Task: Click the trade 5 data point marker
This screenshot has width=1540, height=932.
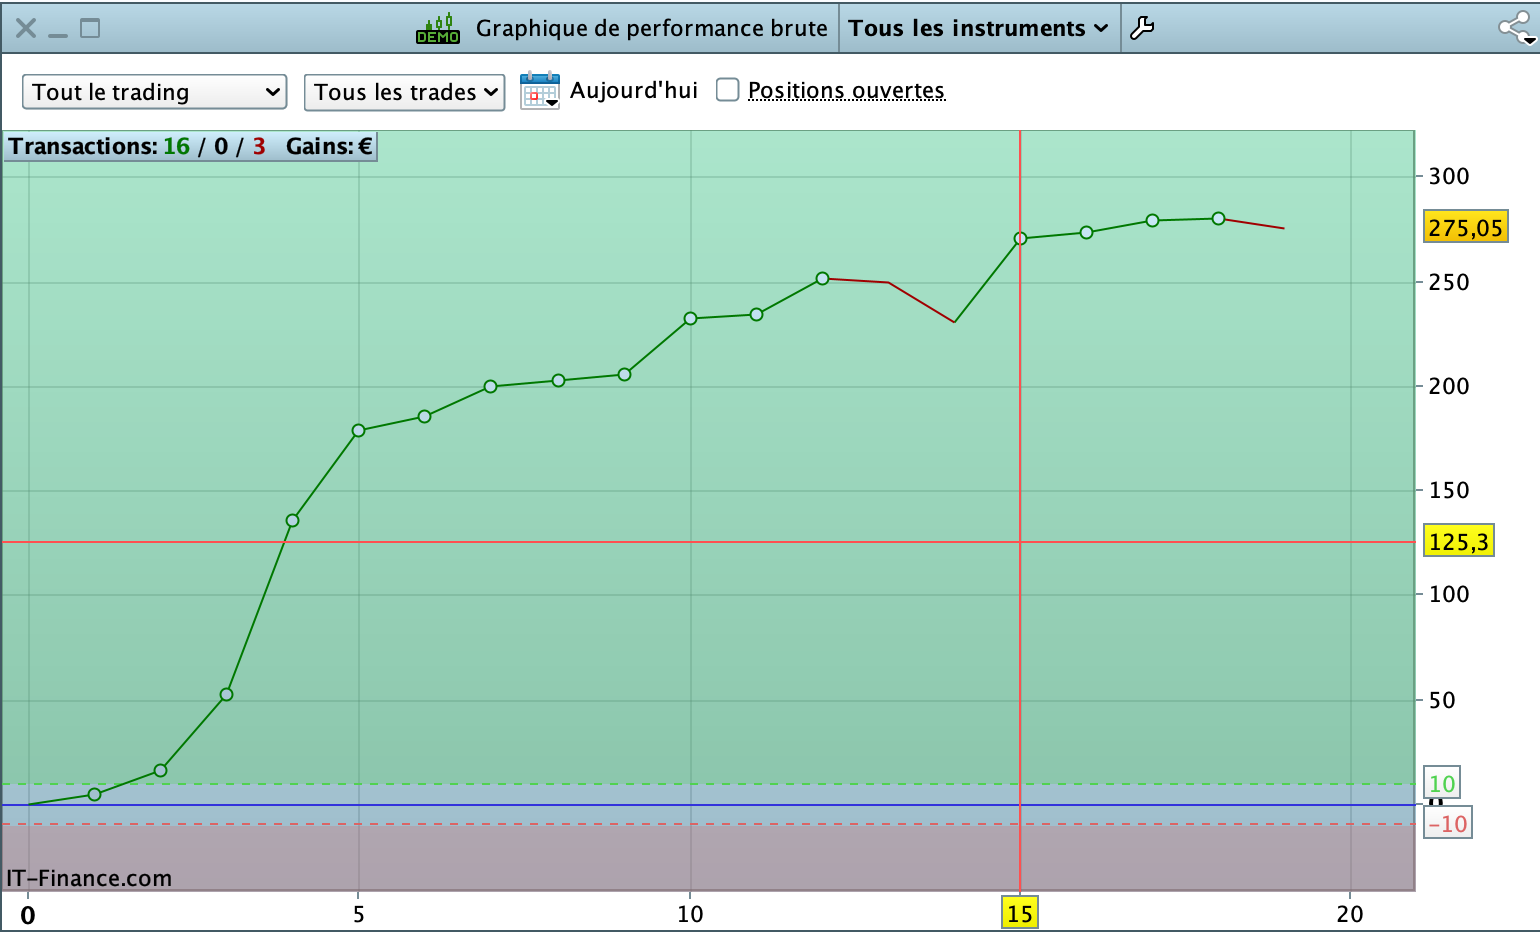Action: pos(358,430)
